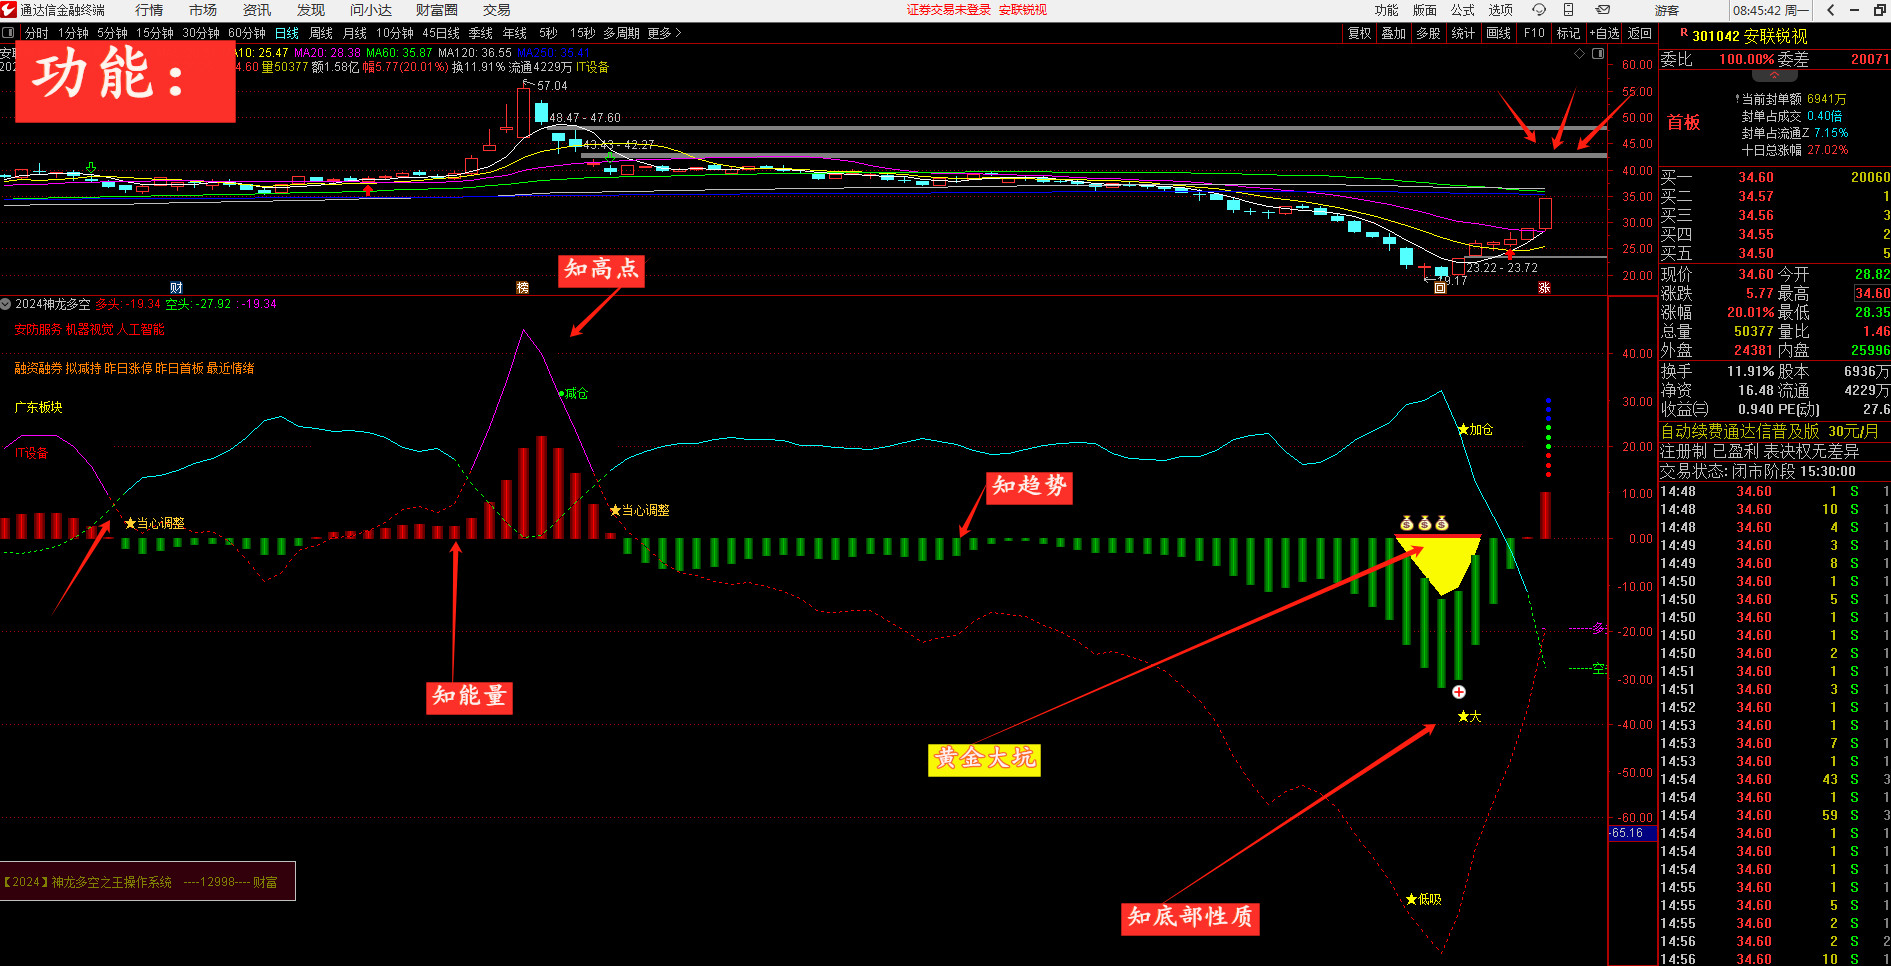This screenshot has width=1891, height=966.
Task: Open the 市场 menu
Action: pos(203,10)
